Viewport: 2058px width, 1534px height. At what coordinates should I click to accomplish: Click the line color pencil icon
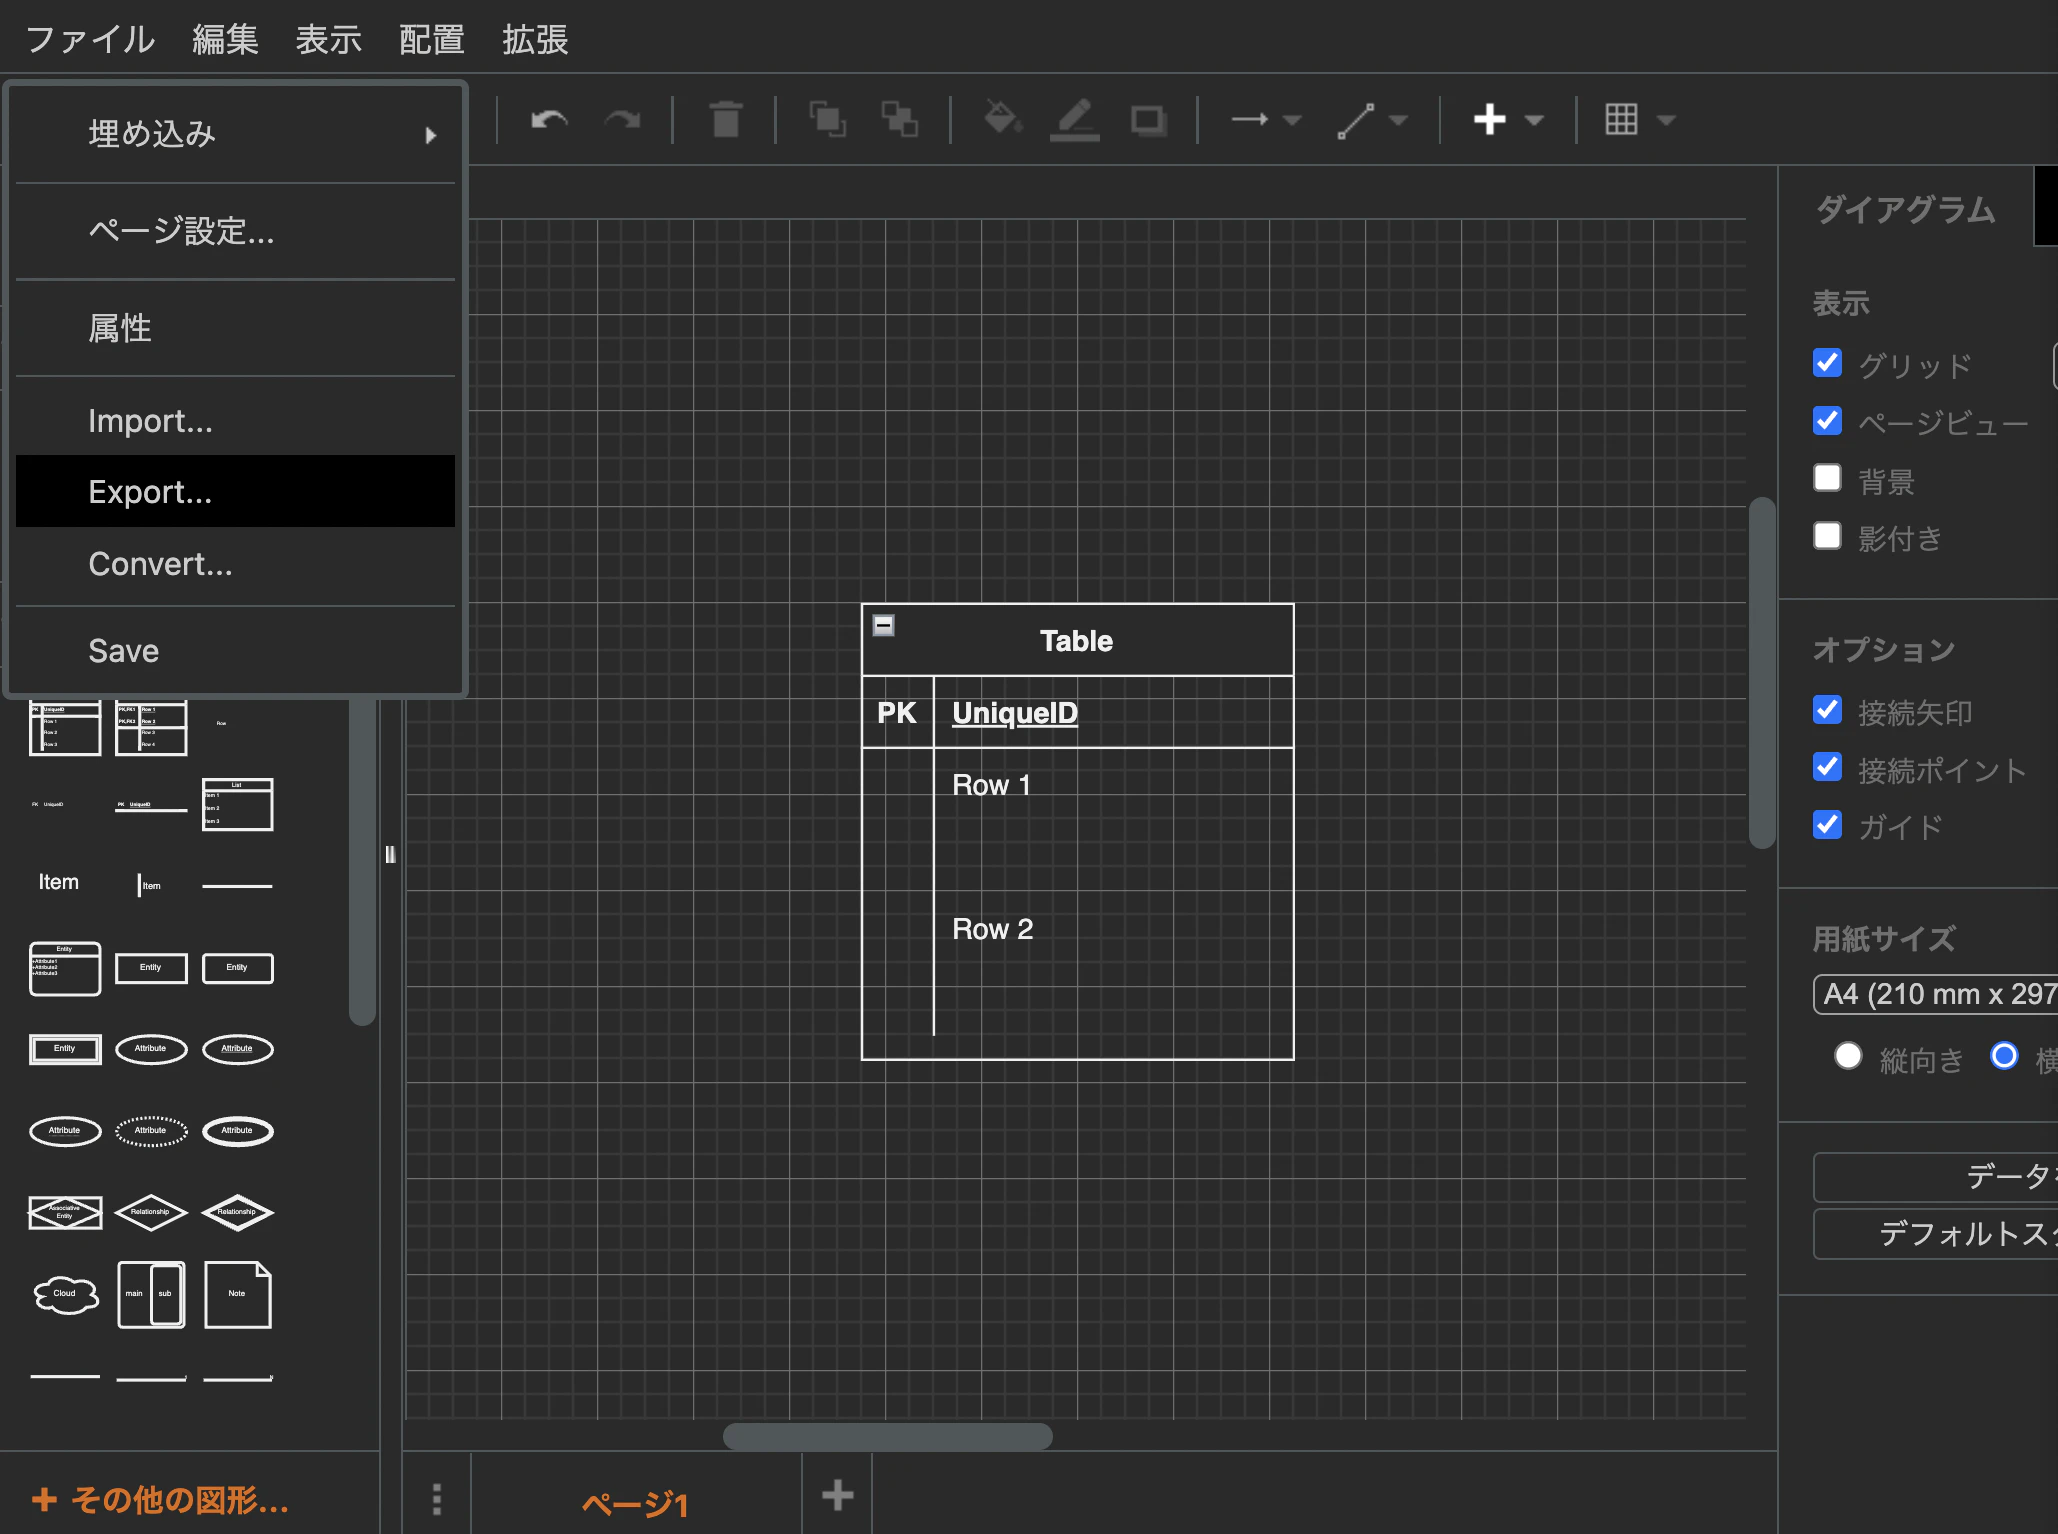tap(1074, 120)
